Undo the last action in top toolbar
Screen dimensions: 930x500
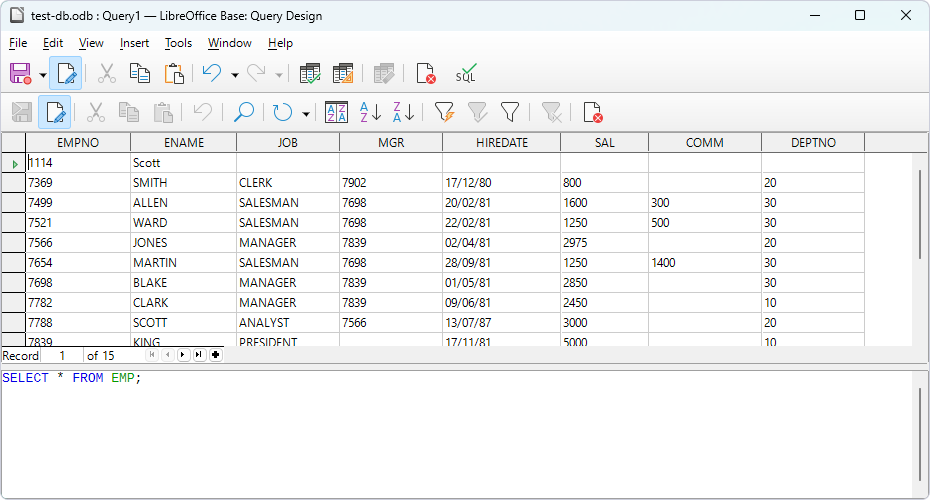click(212, 74)
